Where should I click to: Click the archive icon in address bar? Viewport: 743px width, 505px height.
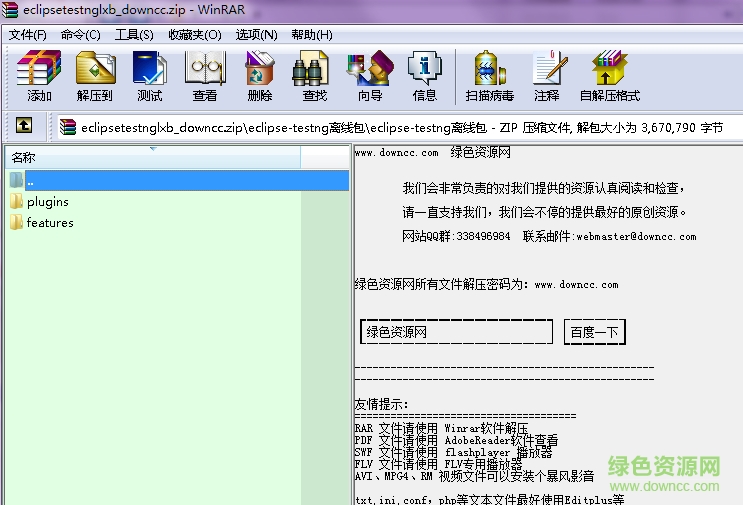pos(68,127)
